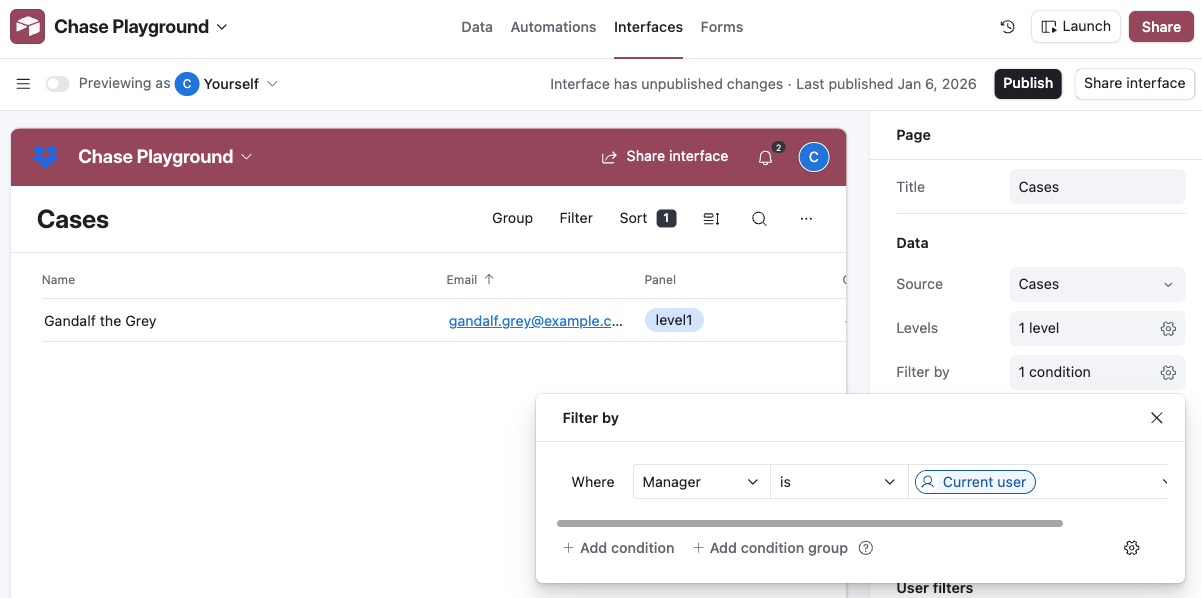Open the three-dot more options menu
Screen dimensions: 1202x598
806,219
